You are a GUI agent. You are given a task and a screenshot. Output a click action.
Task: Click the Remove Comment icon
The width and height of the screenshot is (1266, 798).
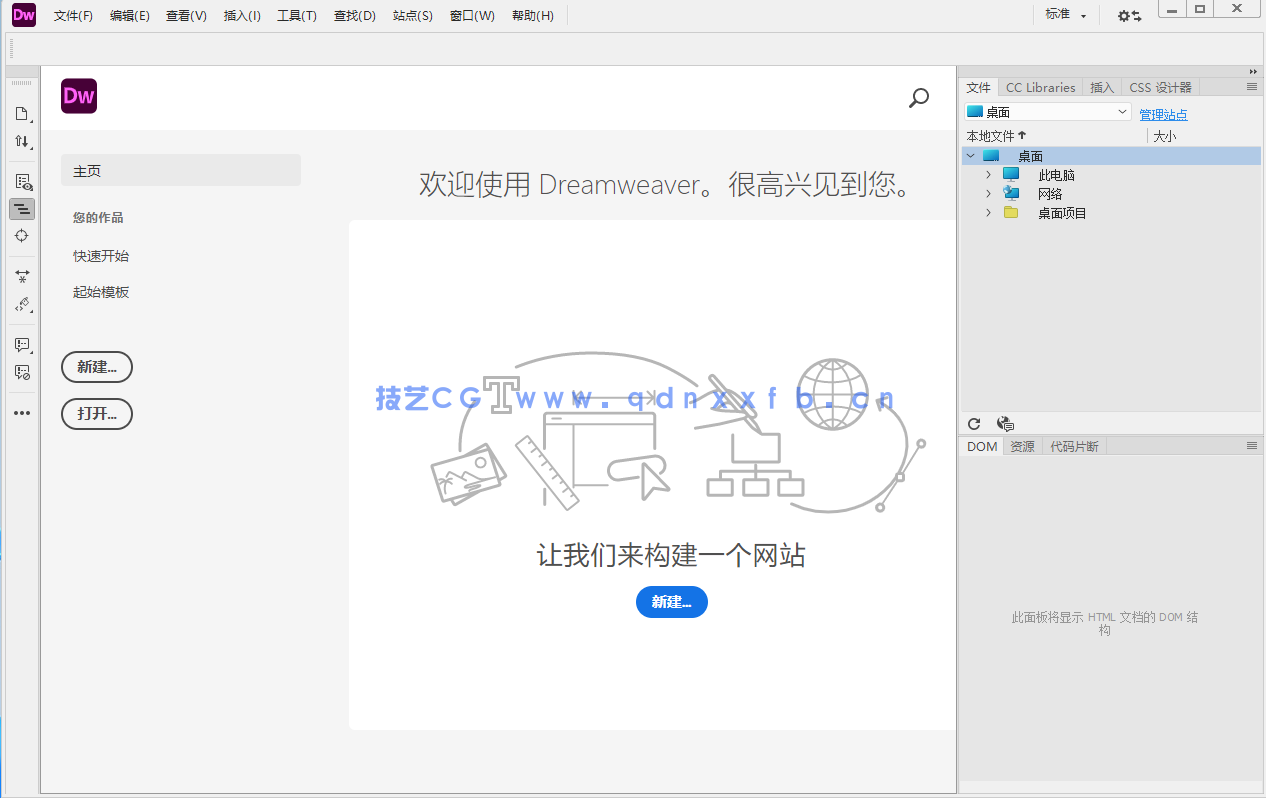click(22, 373)
